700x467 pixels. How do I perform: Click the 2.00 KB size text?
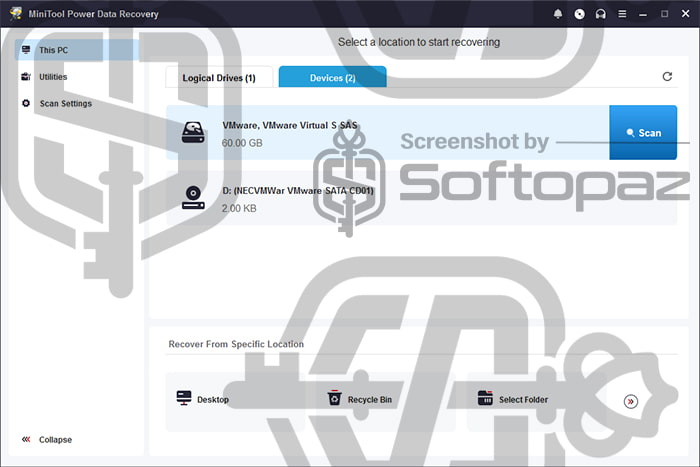(239, 208)
